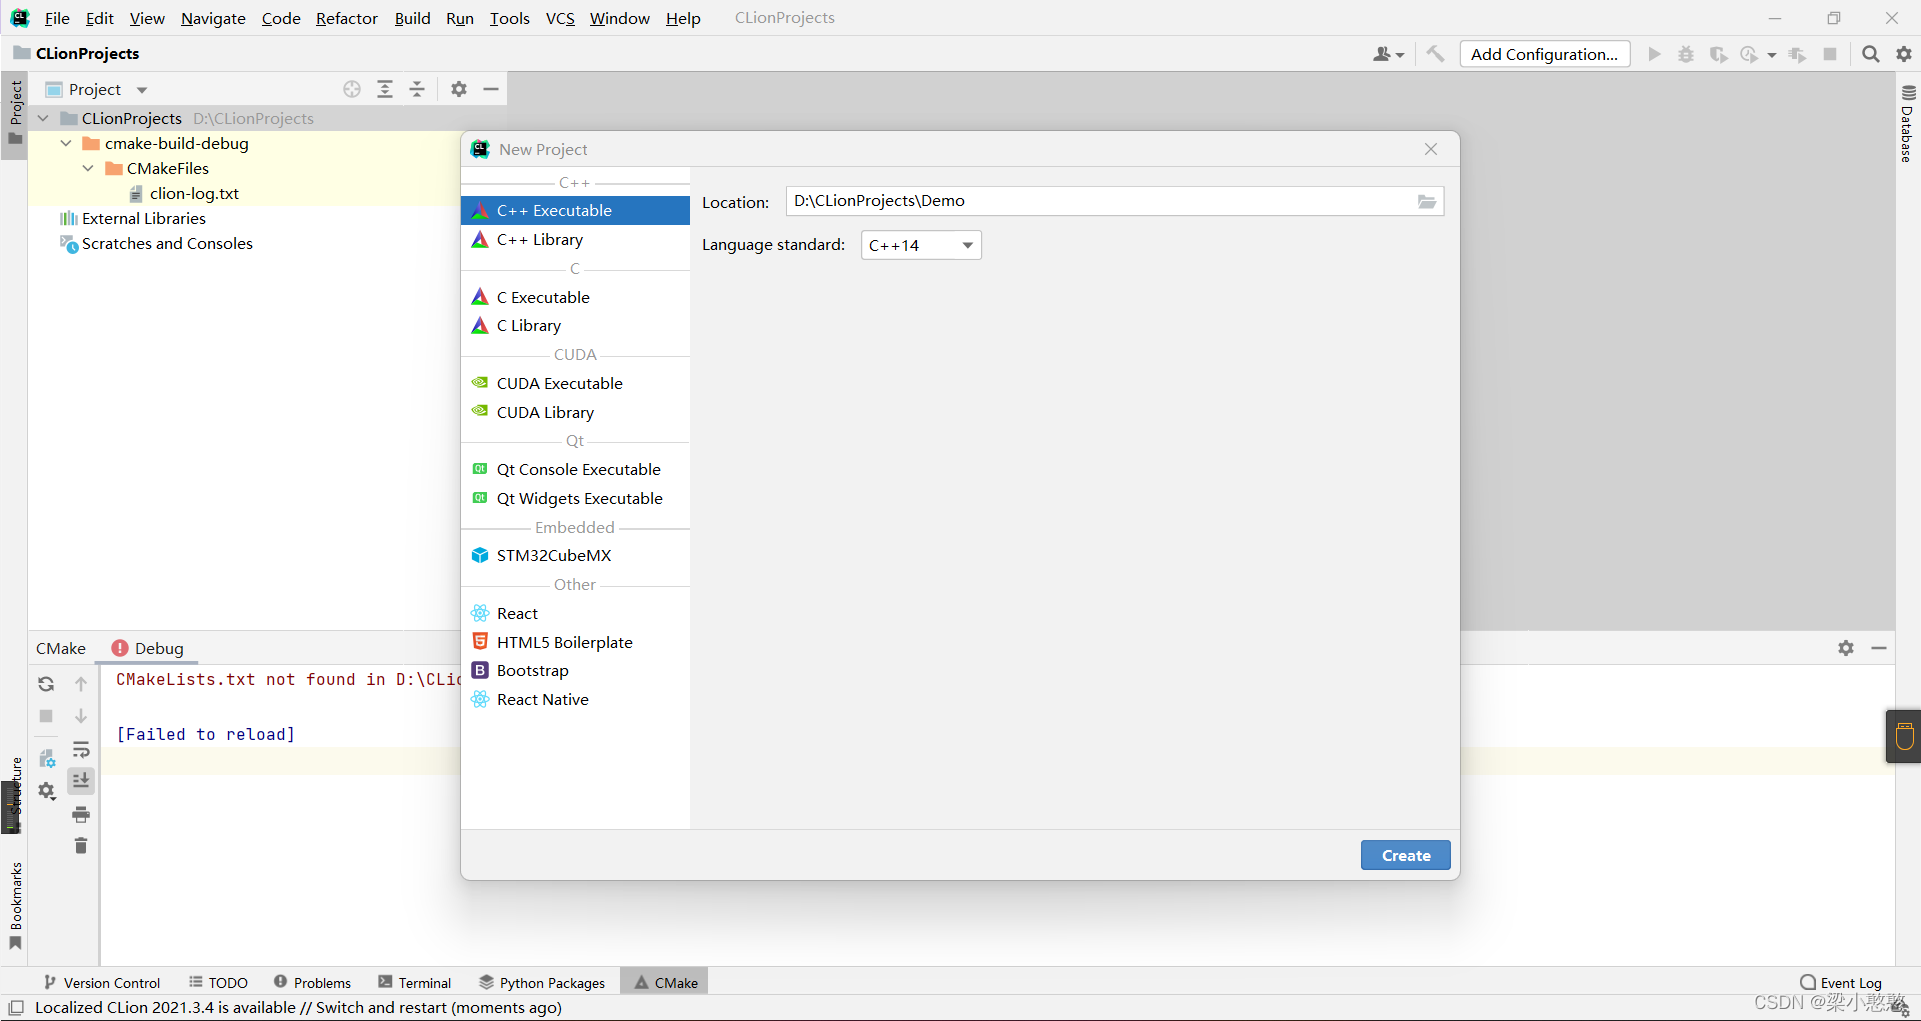The height and width of the screenshot is (1021, 1921).
Task: Open the Tools menu
Action: (509, 18)
